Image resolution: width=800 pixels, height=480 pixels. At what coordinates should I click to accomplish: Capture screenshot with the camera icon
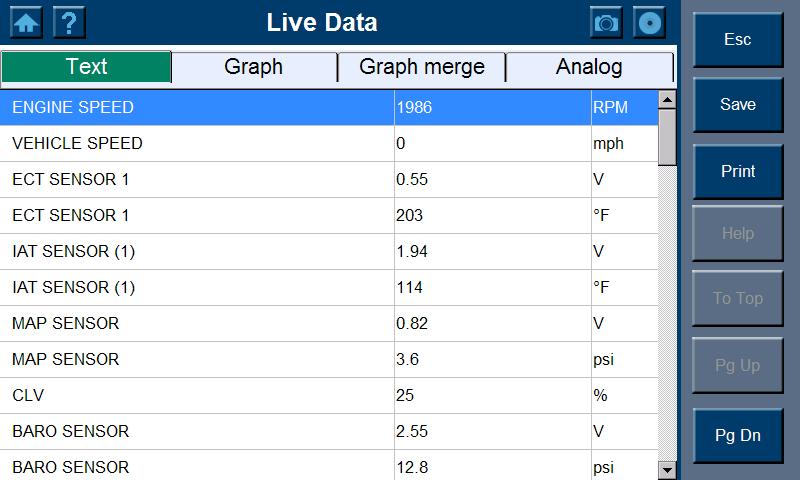[606, 22]
